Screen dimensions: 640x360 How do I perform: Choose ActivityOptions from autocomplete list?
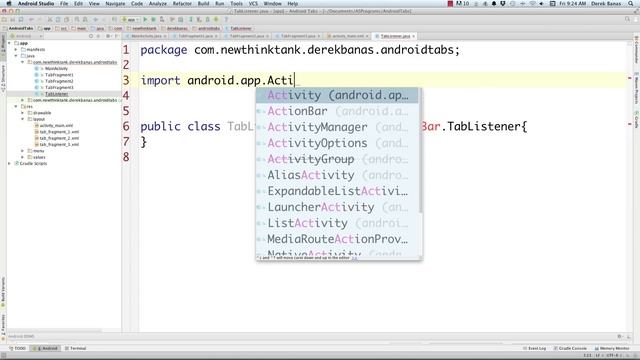(x=337, y=143)
